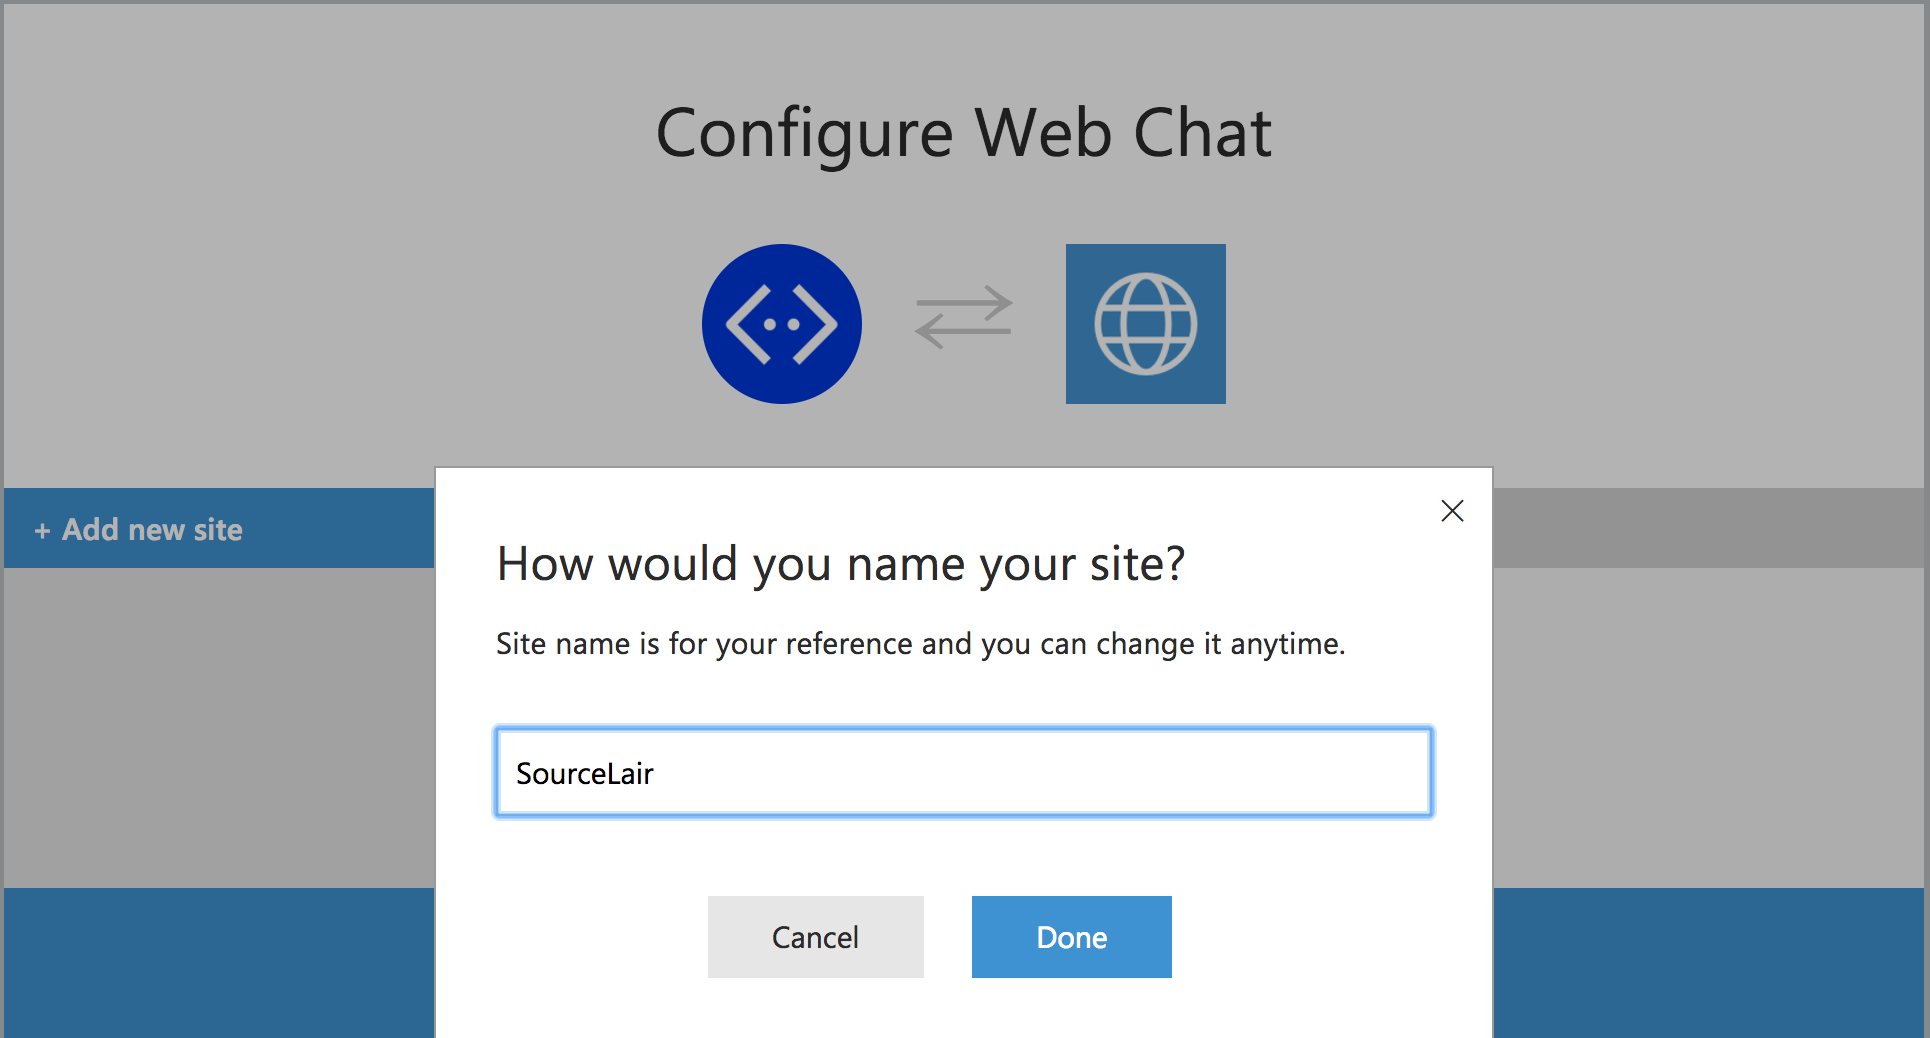
Task: Cancel naming the site
Action: 815,937
